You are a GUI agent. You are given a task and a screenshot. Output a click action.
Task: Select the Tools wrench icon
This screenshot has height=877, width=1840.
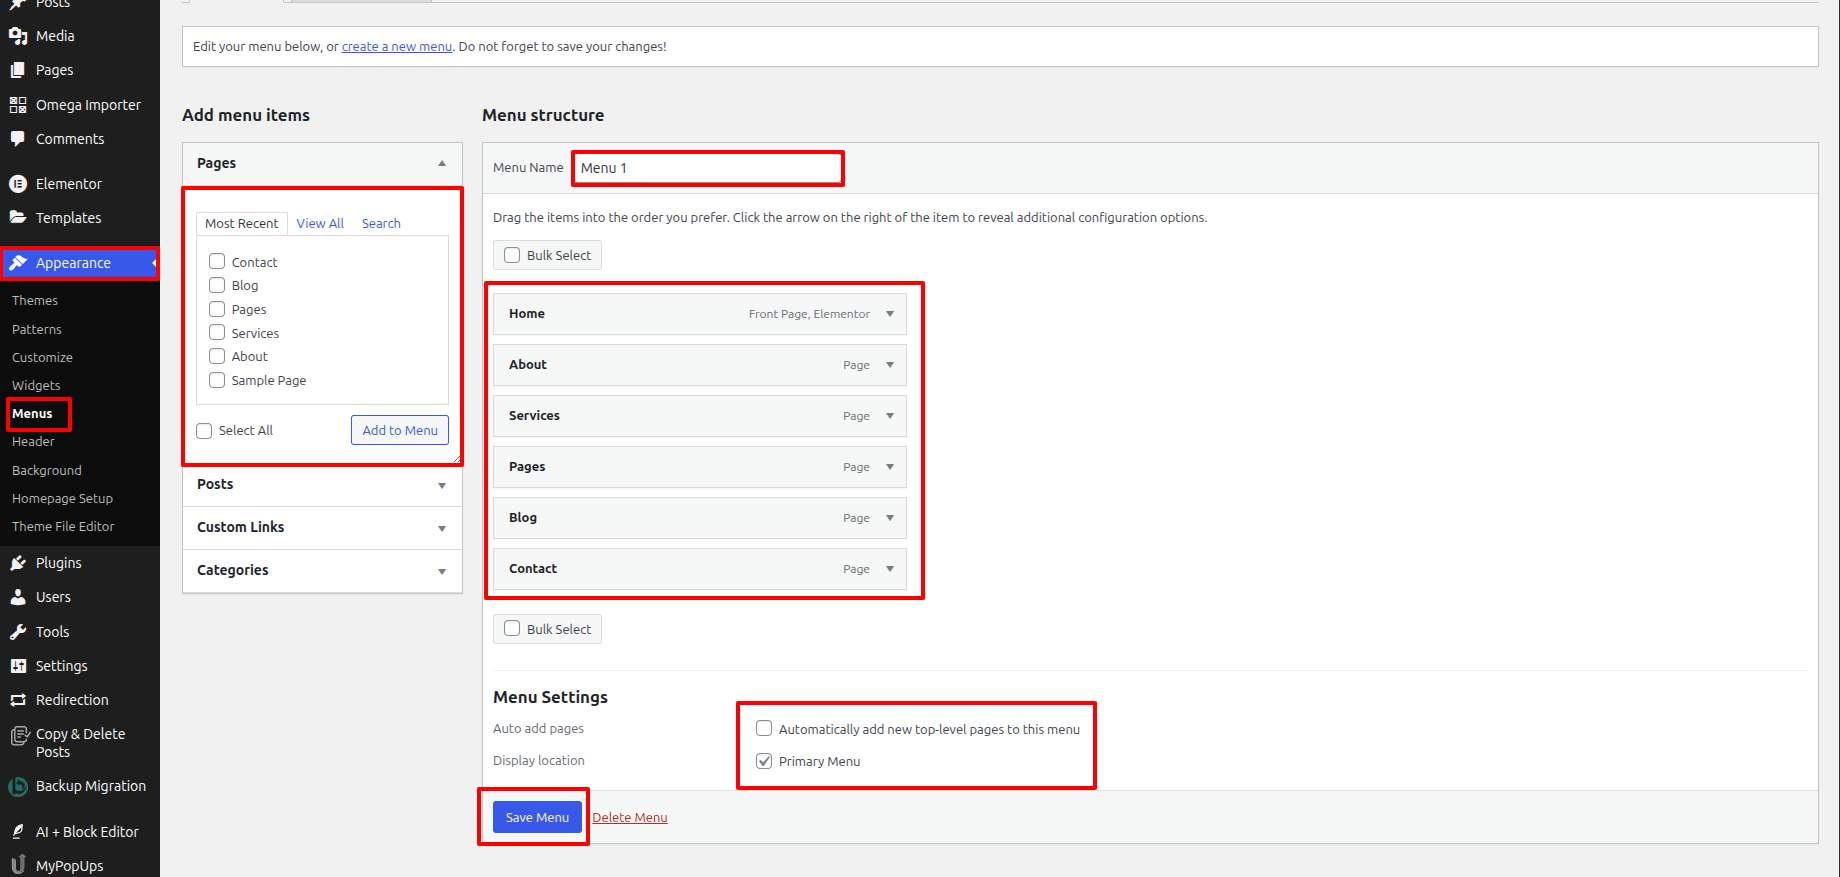(18, 632)
